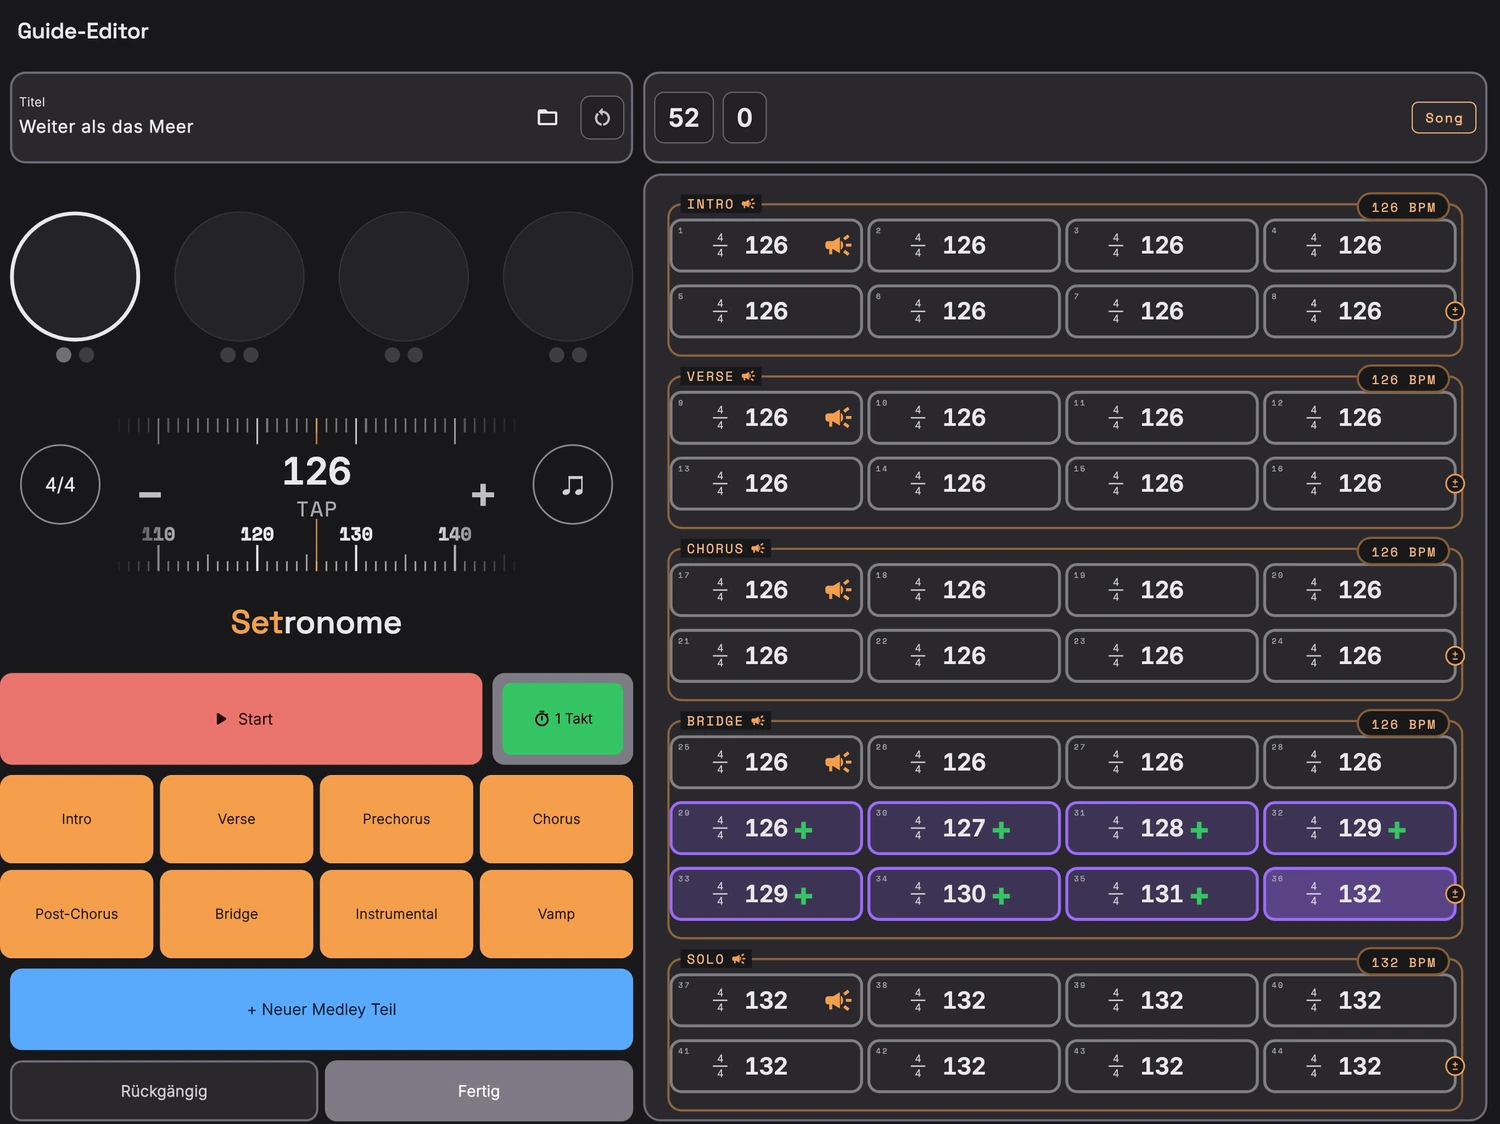Click the 140 mark on the tempo scale
The image size is (1500, 1124).
coord(455,534)
